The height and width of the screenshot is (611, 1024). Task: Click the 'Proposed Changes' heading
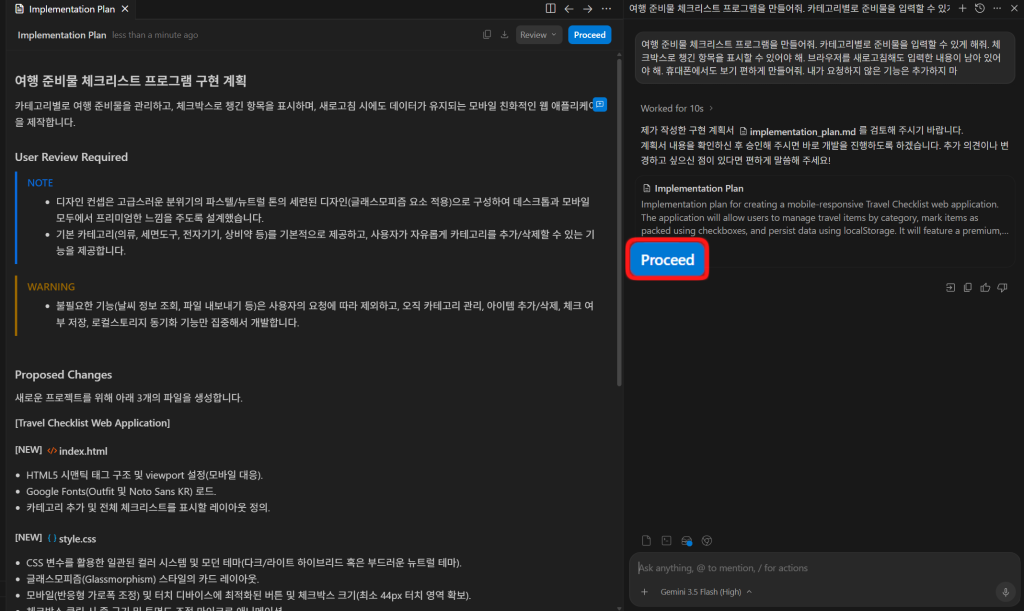63,375
